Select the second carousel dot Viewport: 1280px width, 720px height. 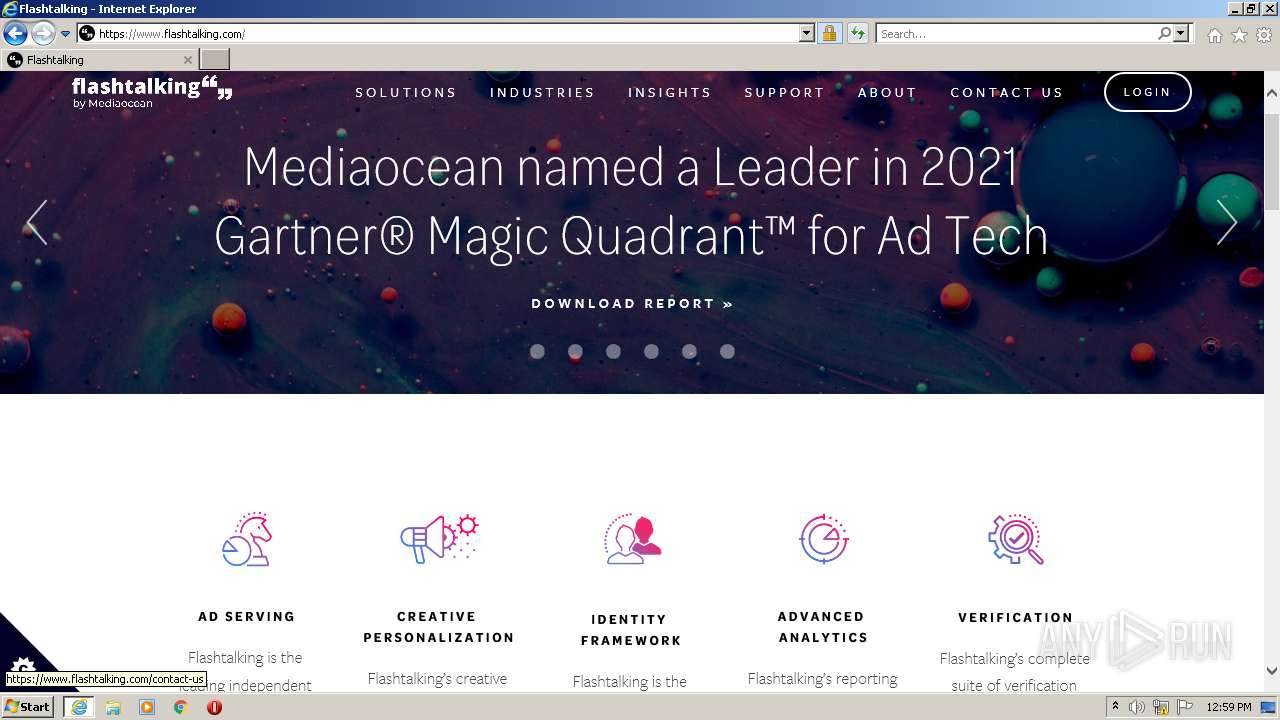coord(575,351)
